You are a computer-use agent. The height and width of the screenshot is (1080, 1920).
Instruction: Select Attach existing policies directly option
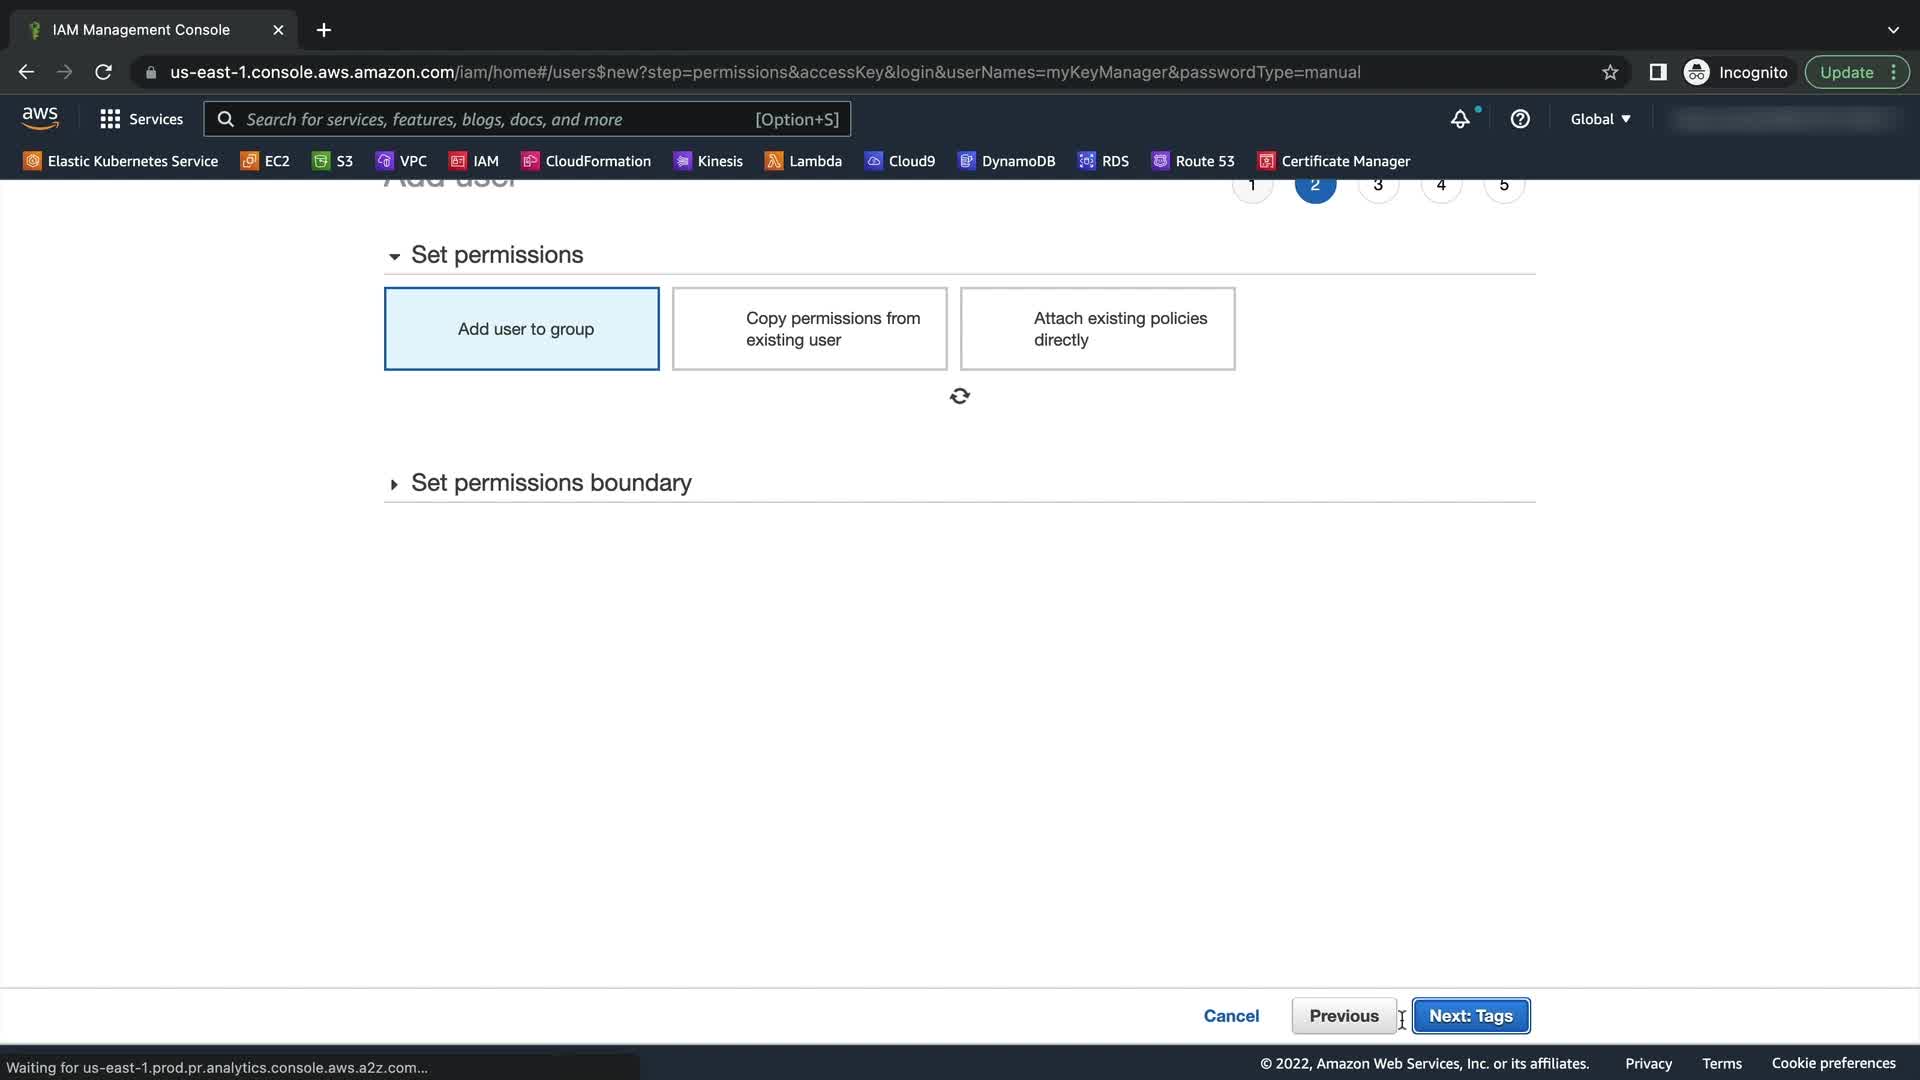(1098, 329)
